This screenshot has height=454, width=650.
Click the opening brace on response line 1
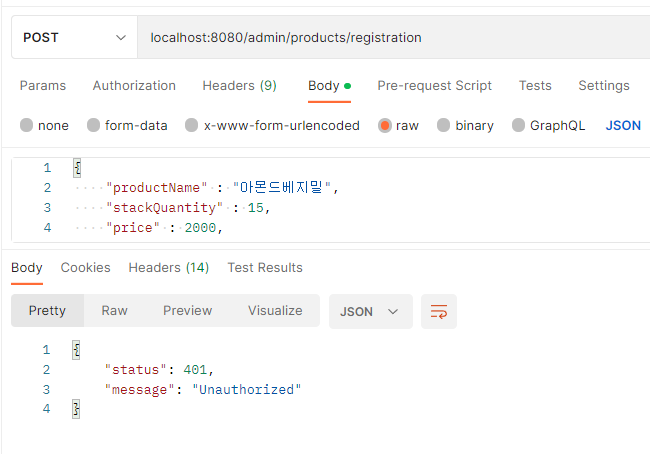pyautogui.click(x=76, y=350)
